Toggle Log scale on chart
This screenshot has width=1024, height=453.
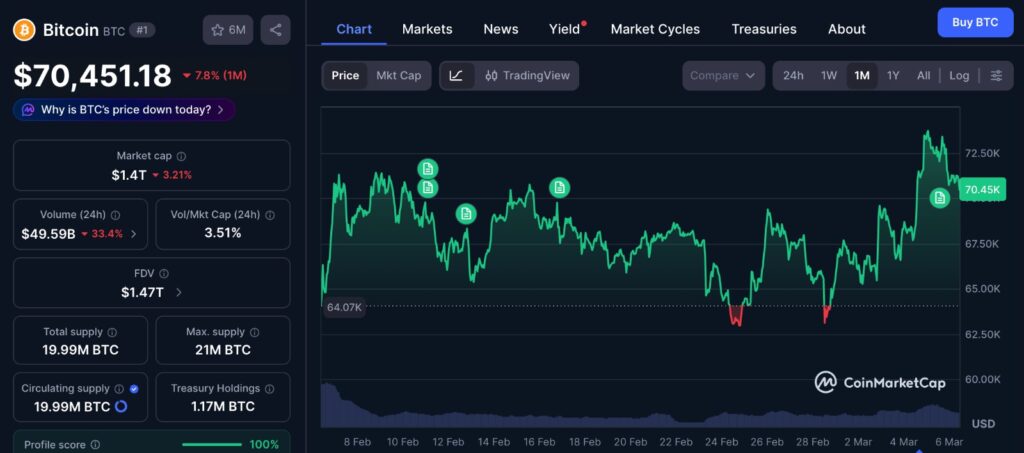click(959, 76)
